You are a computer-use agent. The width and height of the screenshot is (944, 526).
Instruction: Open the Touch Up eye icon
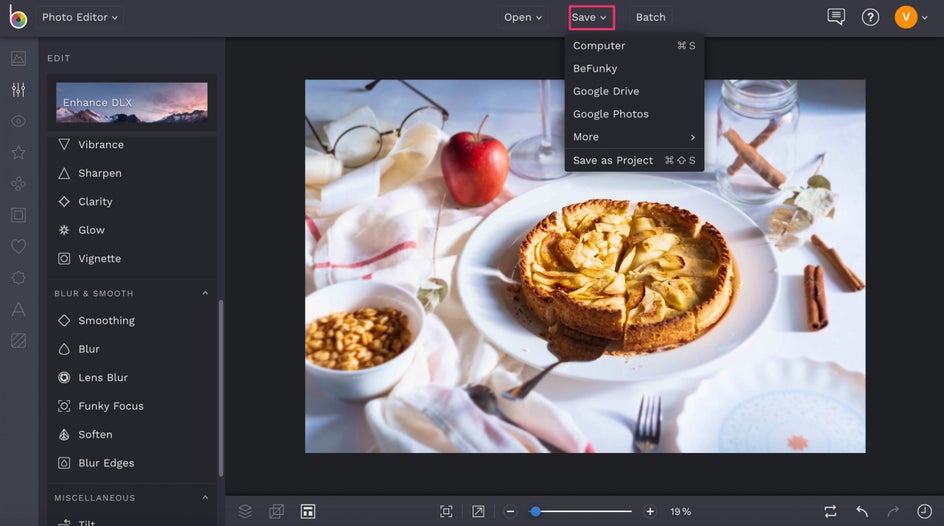coord(19,121)
